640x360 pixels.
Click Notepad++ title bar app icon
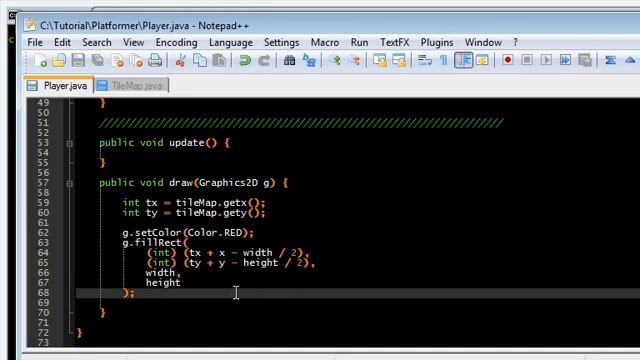(x=30, y=25)
